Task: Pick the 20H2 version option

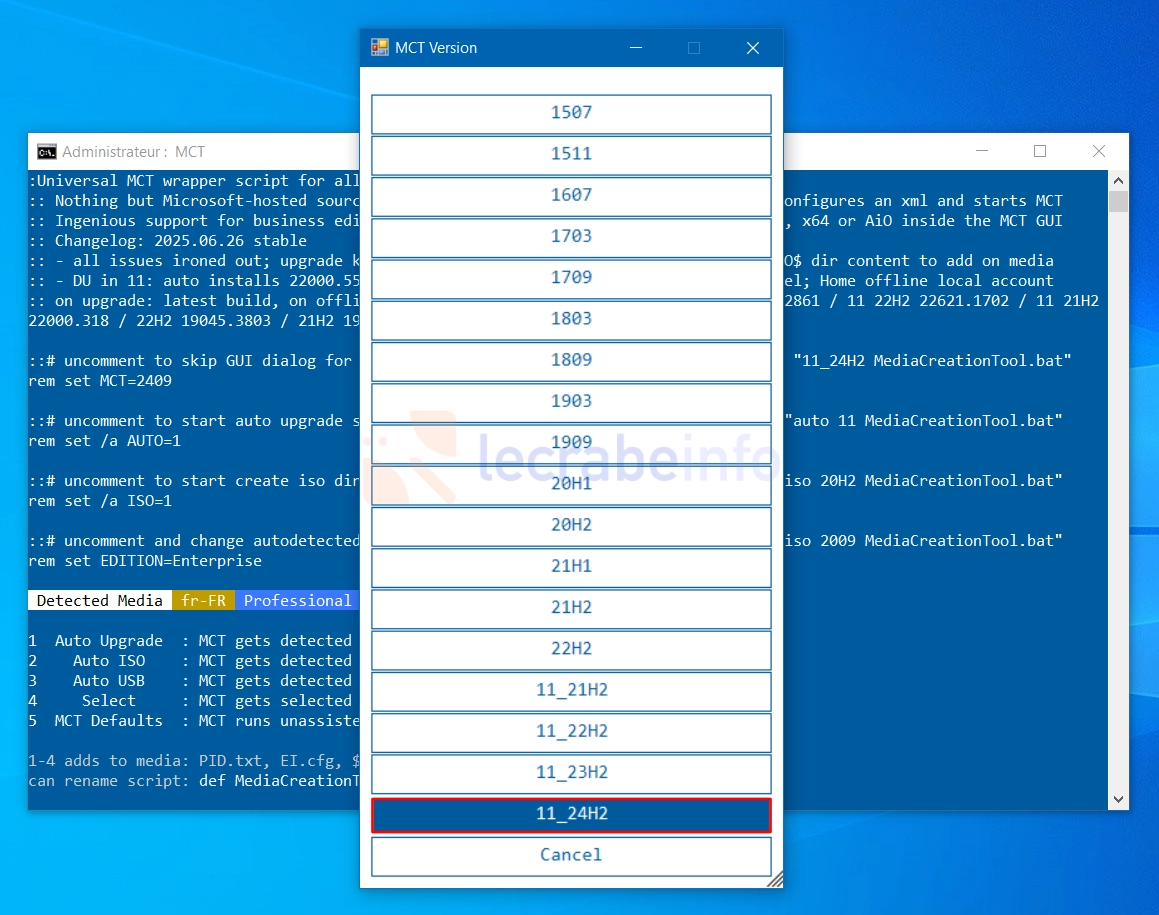Action: (x=571, y=525)
